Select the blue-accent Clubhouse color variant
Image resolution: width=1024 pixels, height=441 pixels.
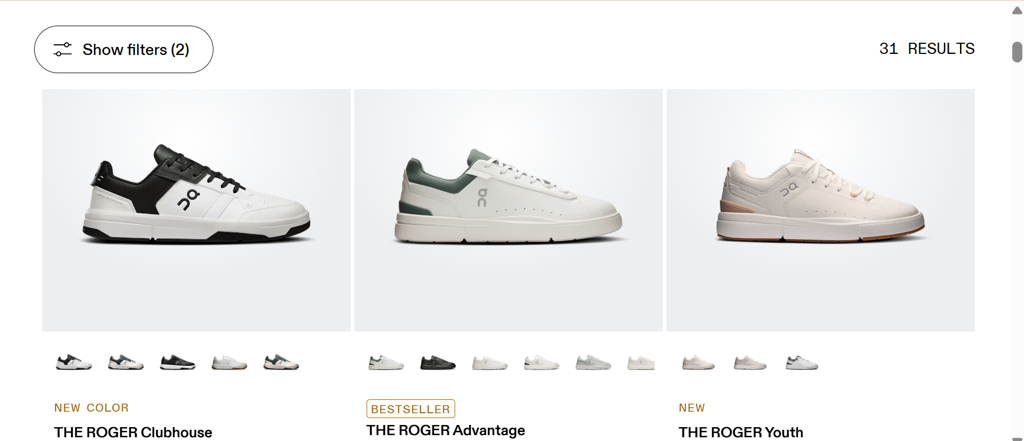(x=125, y=362)
